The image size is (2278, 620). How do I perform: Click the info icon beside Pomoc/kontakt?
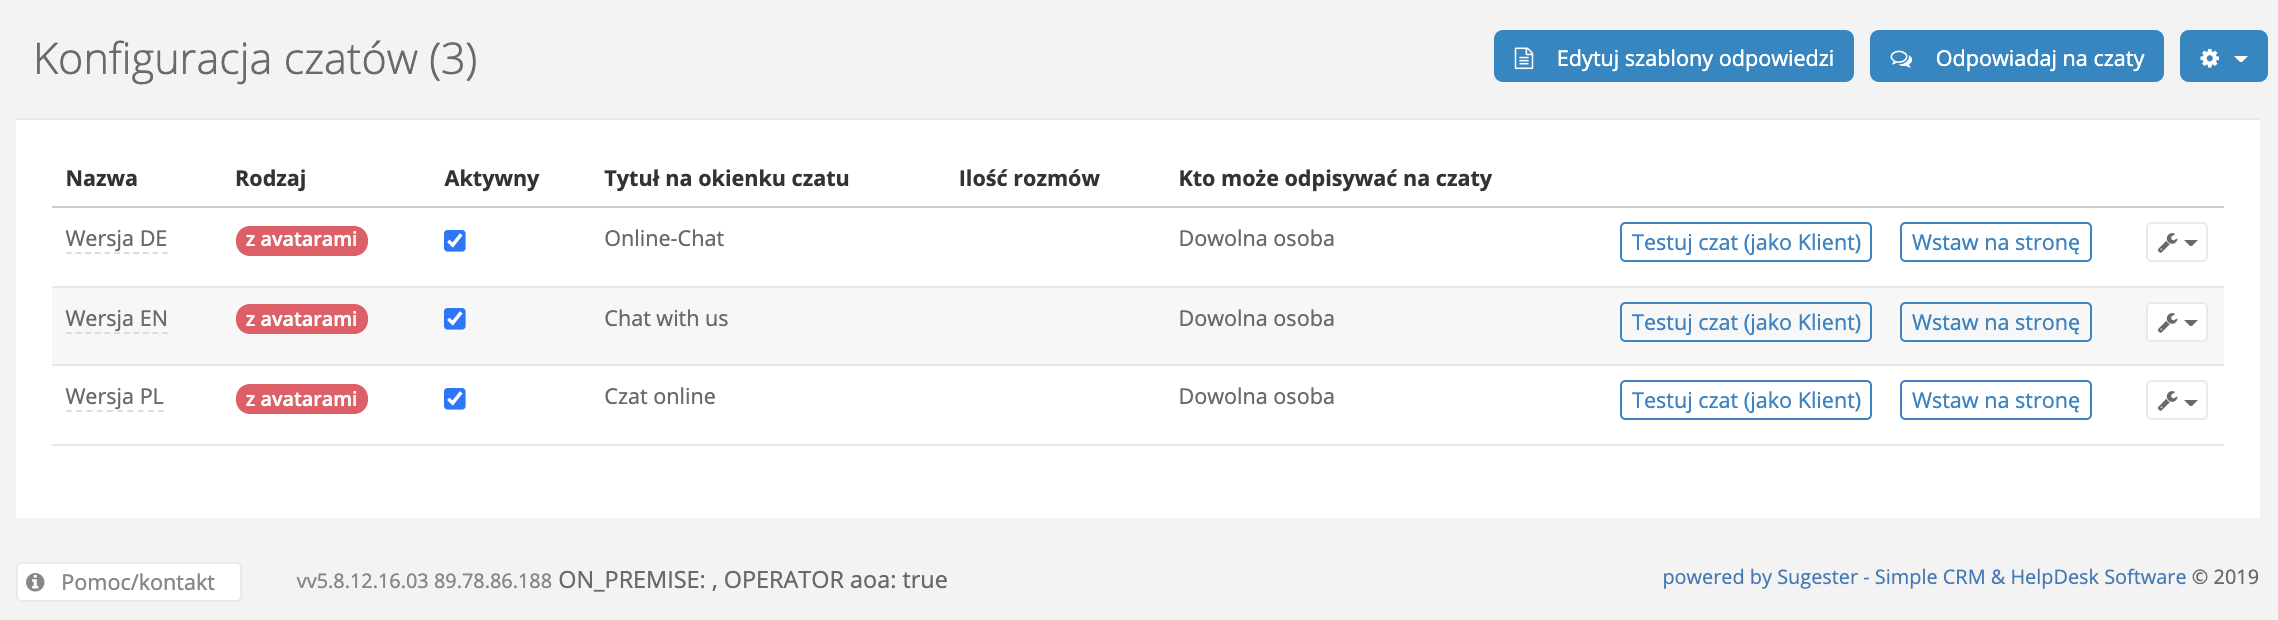pyautogui.click(x=36, y=582)
